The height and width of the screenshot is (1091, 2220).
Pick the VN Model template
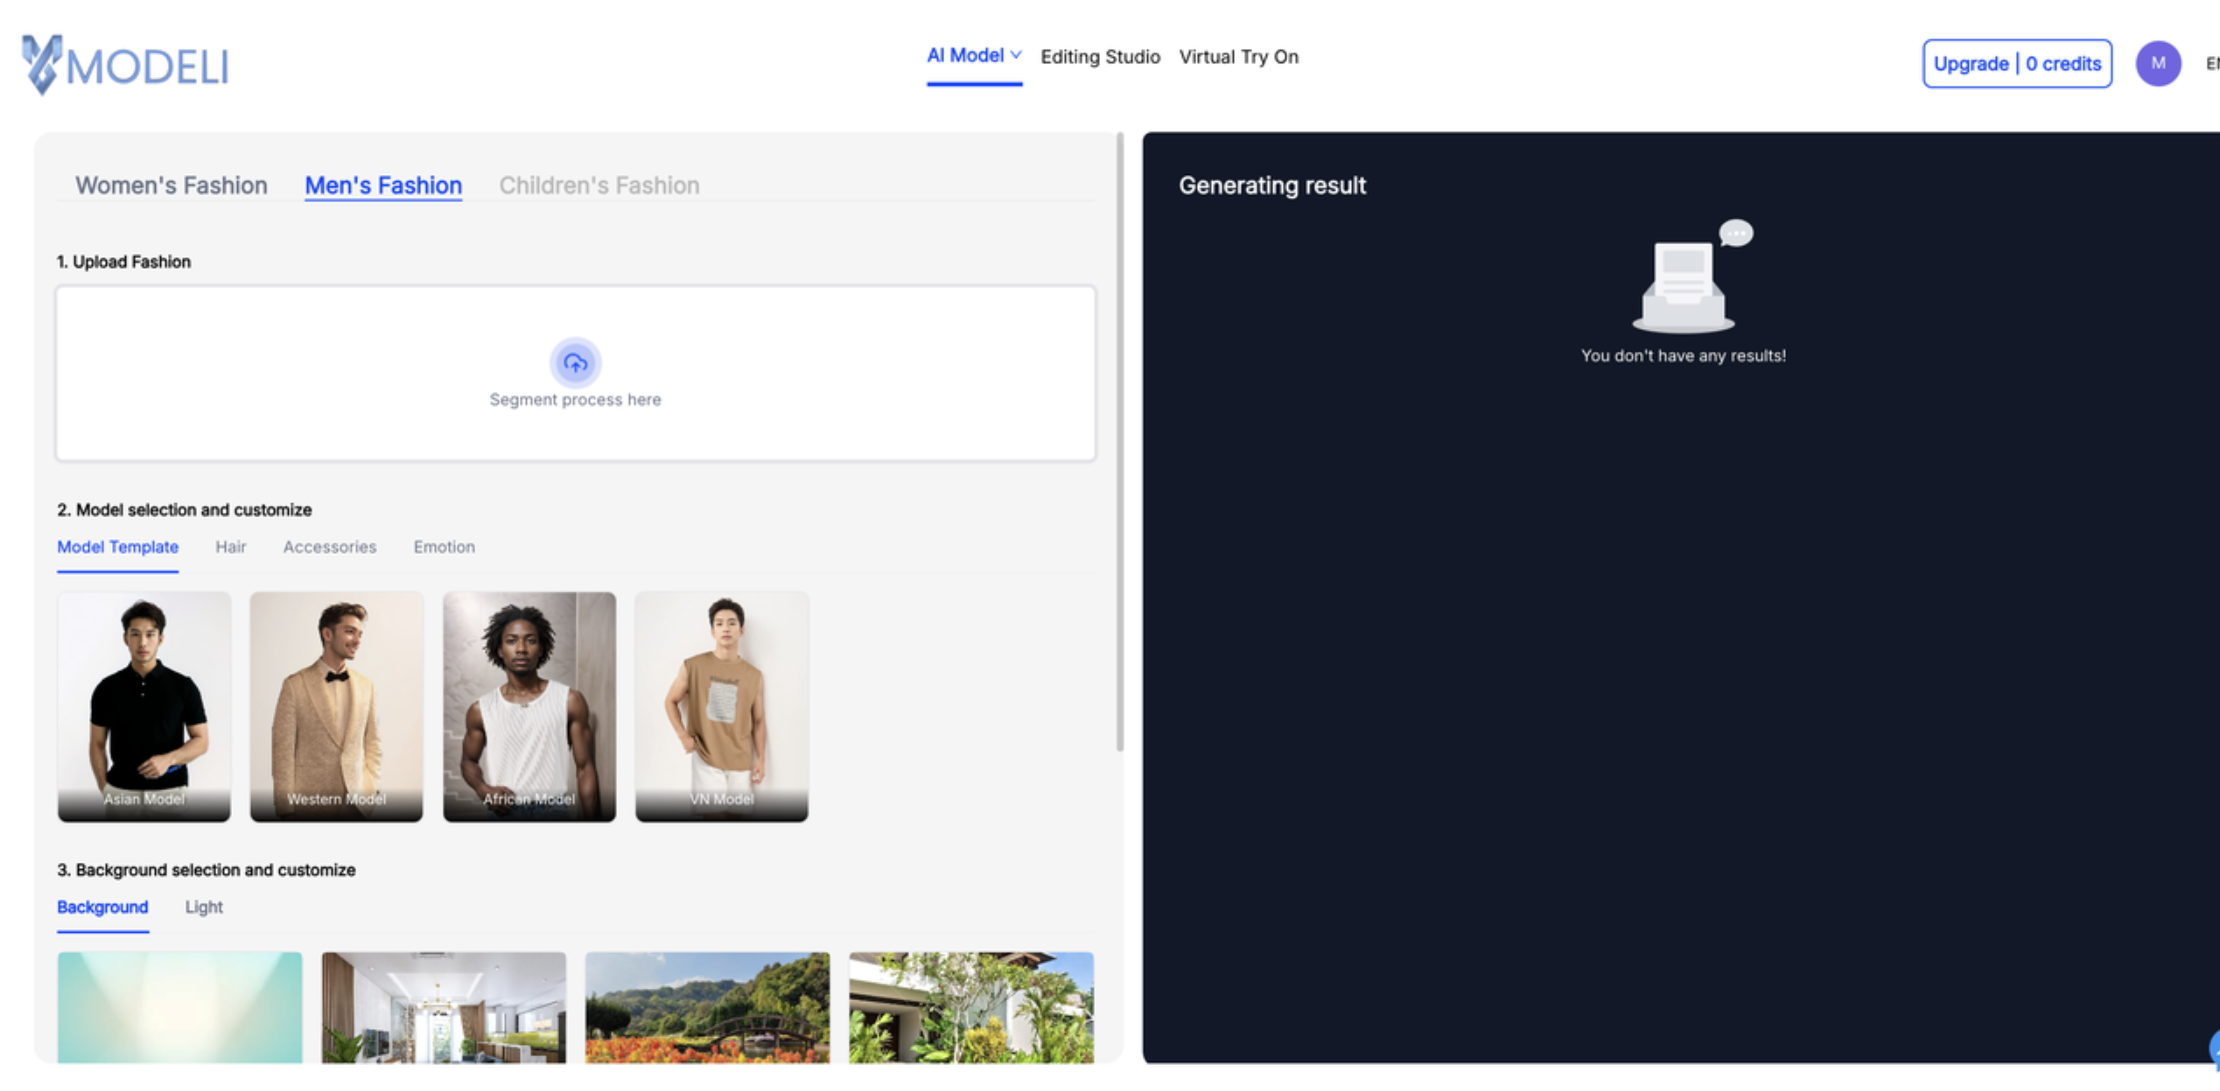pyautogui.click(x=721, y=706)
